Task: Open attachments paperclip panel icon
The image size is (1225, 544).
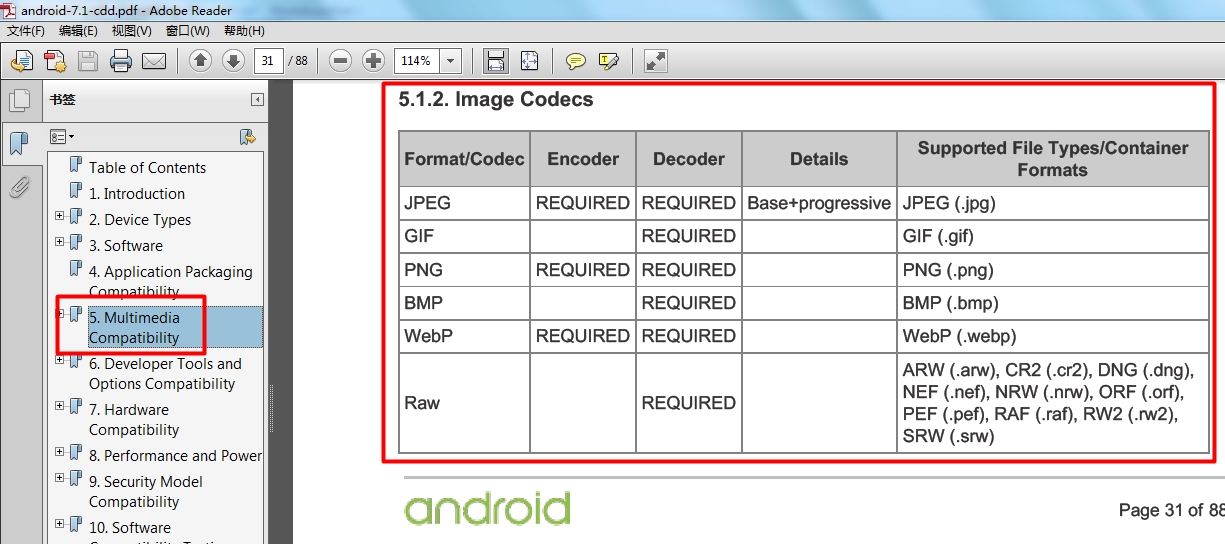Action: click(19, 186)
